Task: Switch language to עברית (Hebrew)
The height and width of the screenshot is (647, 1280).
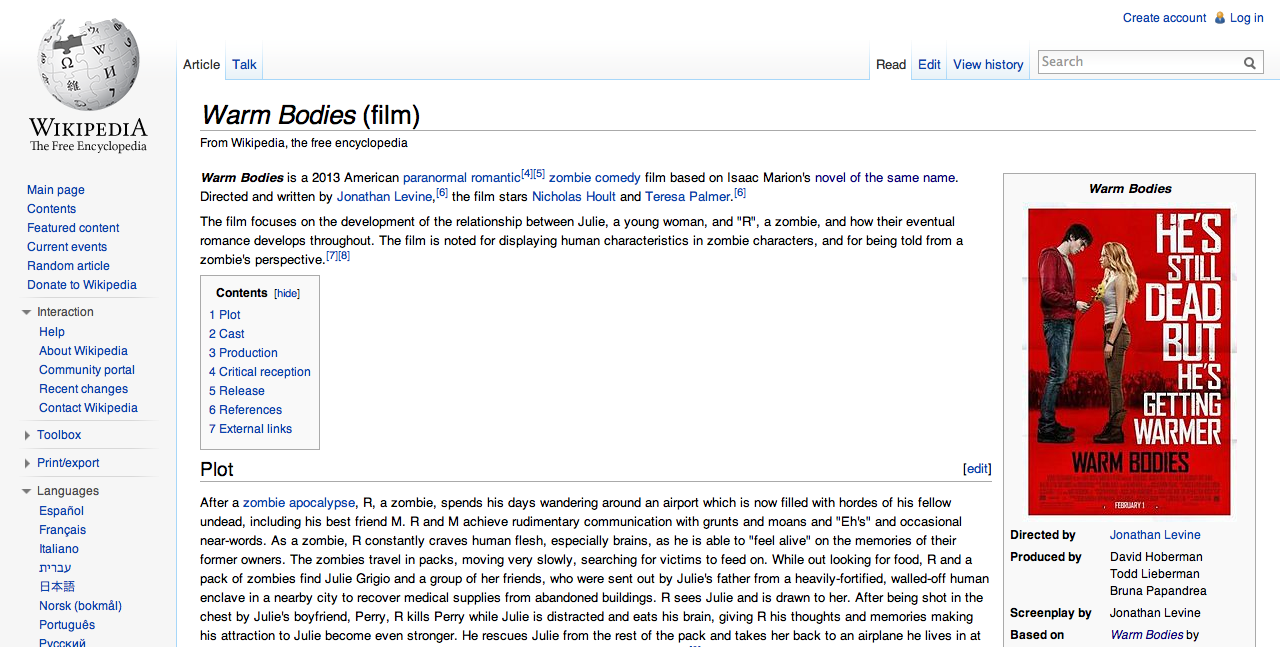Action: 55,568
